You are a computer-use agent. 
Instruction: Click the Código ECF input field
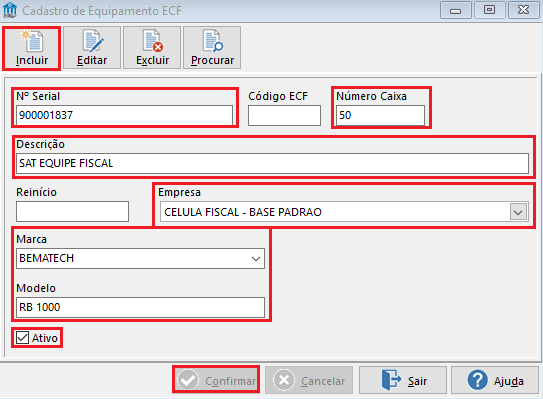tap(284, 115)
